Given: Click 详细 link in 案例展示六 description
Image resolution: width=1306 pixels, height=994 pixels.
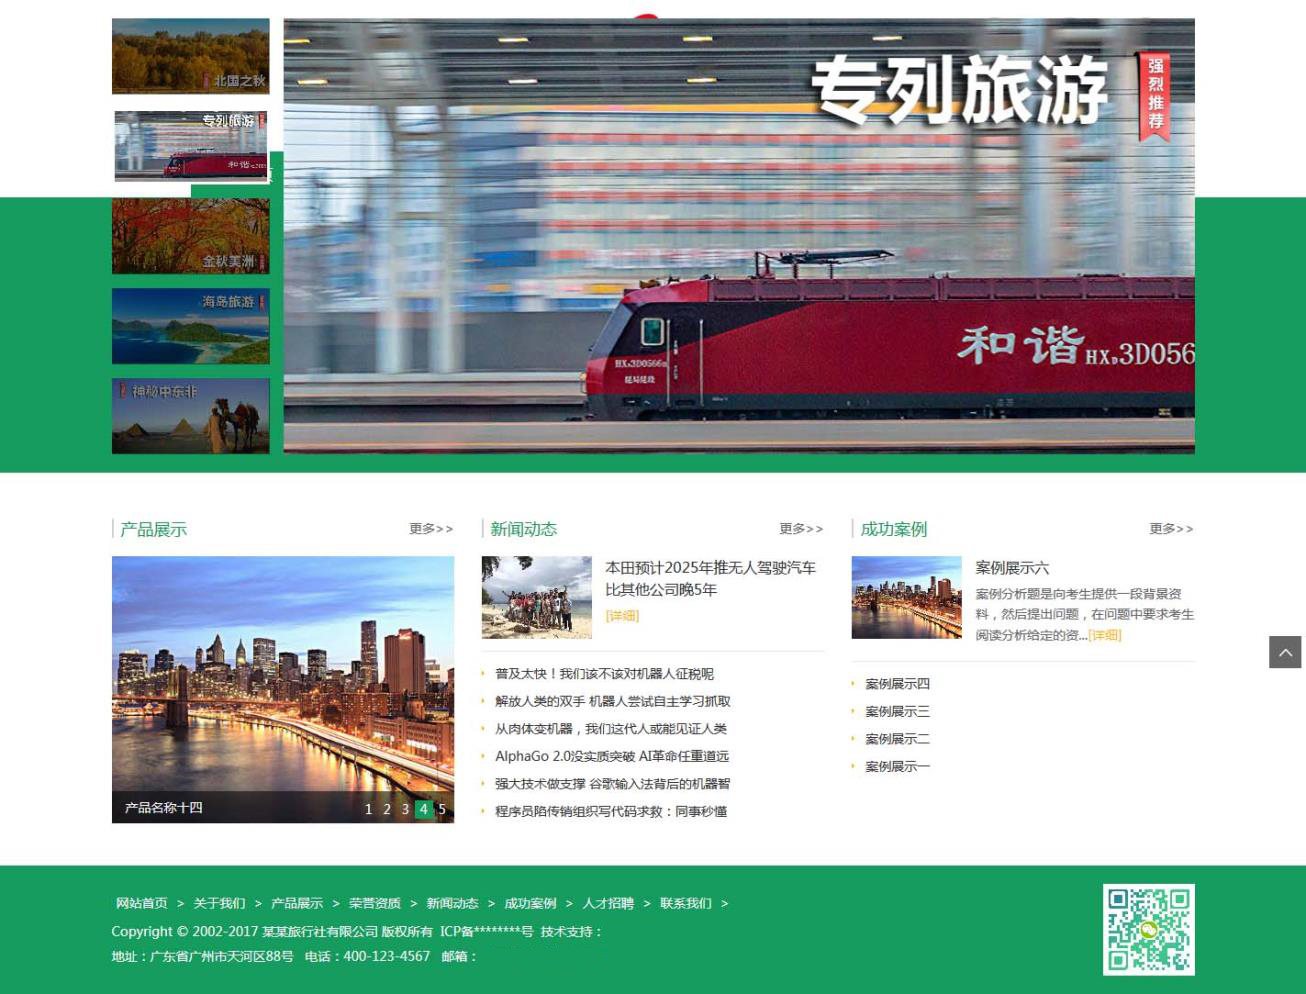Looking at the screenshot, I should (x=1105, y=635).
